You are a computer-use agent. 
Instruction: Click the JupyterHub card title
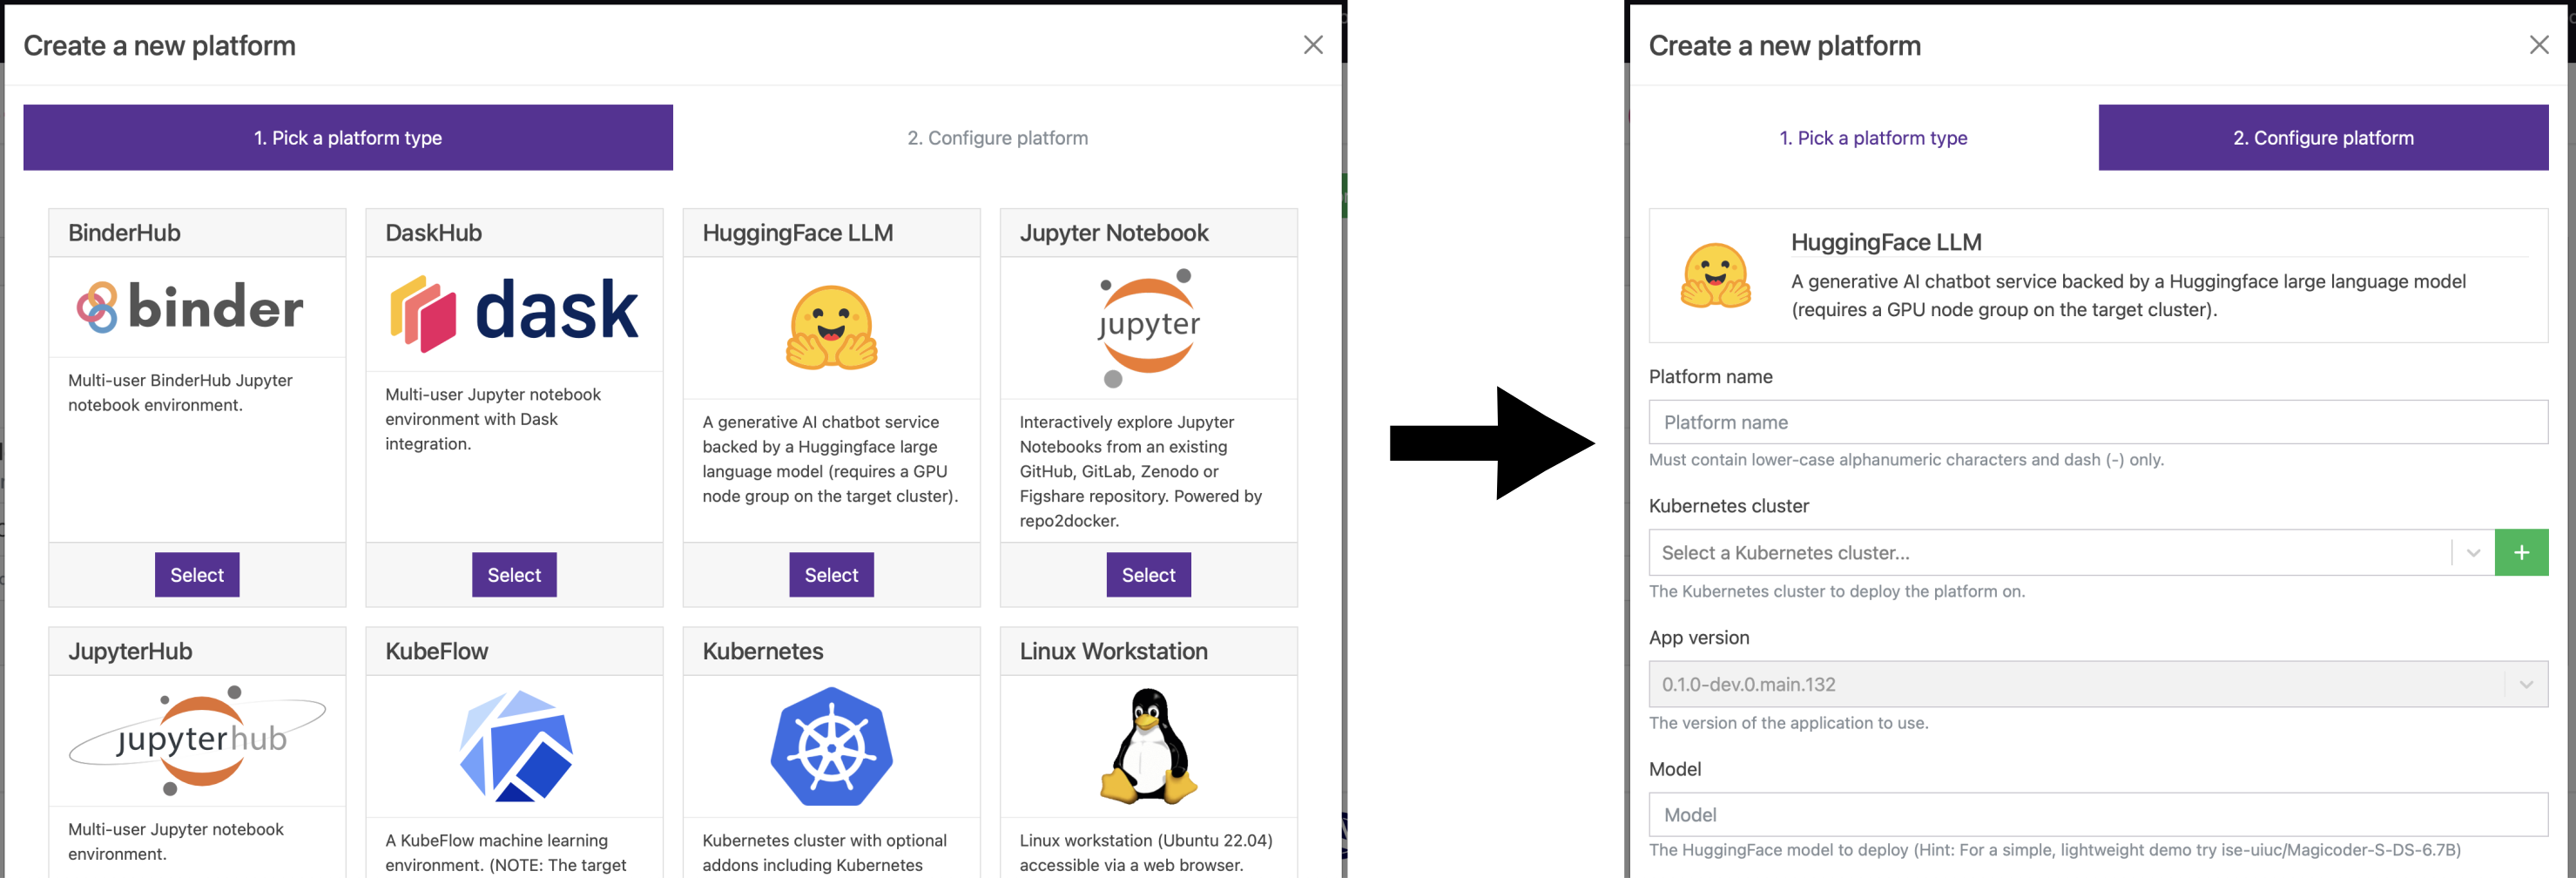point(130,652)
